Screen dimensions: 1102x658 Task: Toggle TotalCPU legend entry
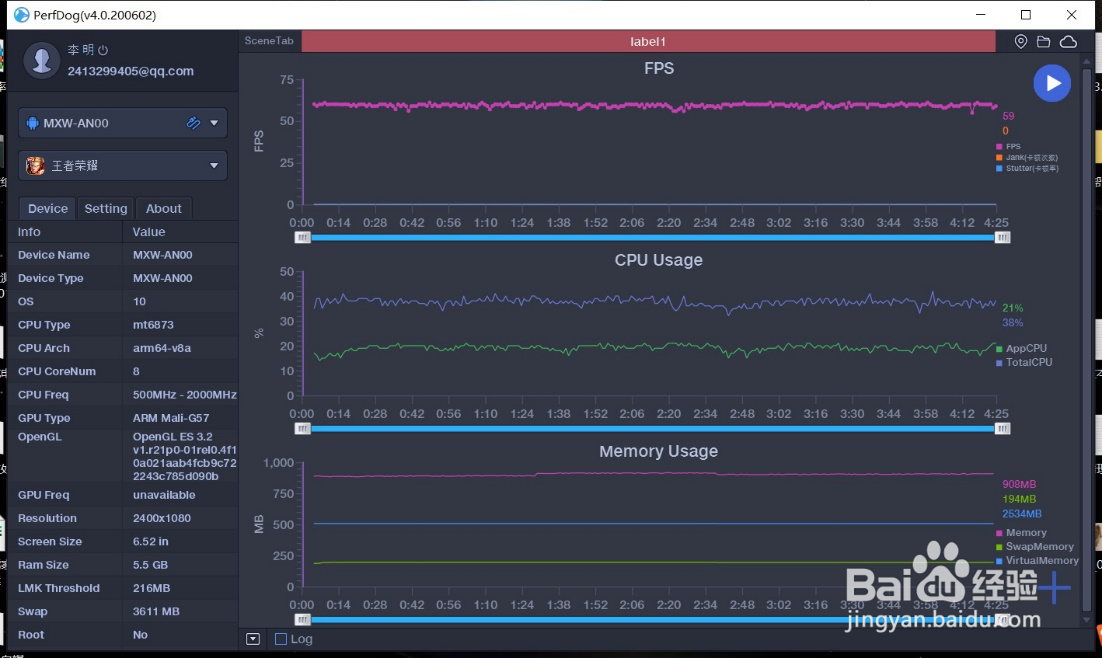[1024, 362]
